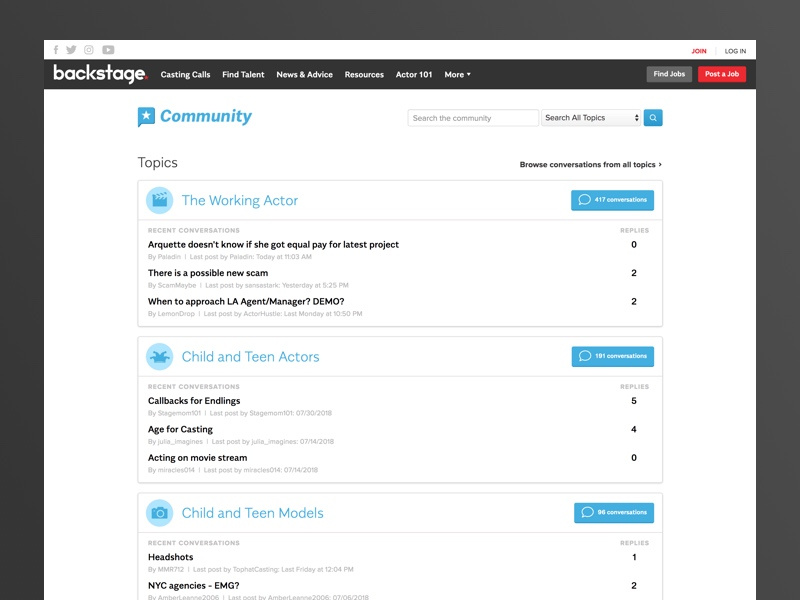800x600 pixels.
Task: Open The Working Actor topic title
Action: [x=240, y=201]
